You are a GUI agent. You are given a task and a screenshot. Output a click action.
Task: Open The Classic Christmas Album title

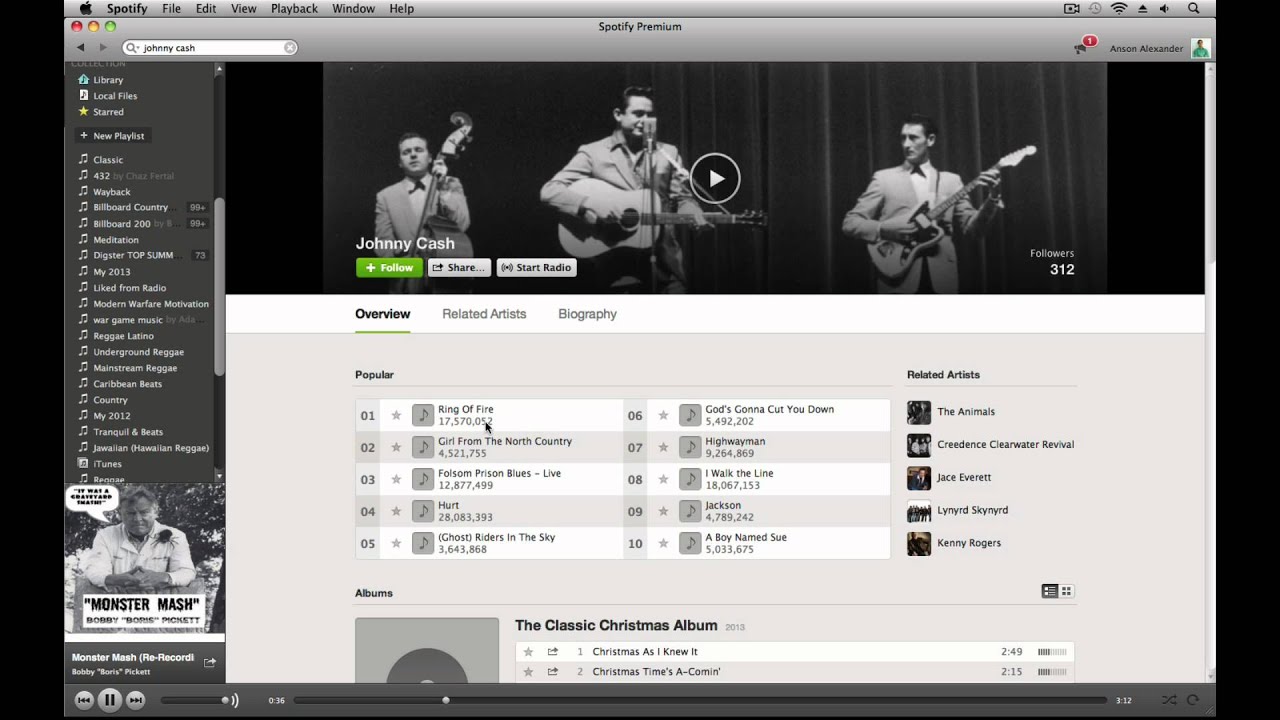(x=616, y=625)
